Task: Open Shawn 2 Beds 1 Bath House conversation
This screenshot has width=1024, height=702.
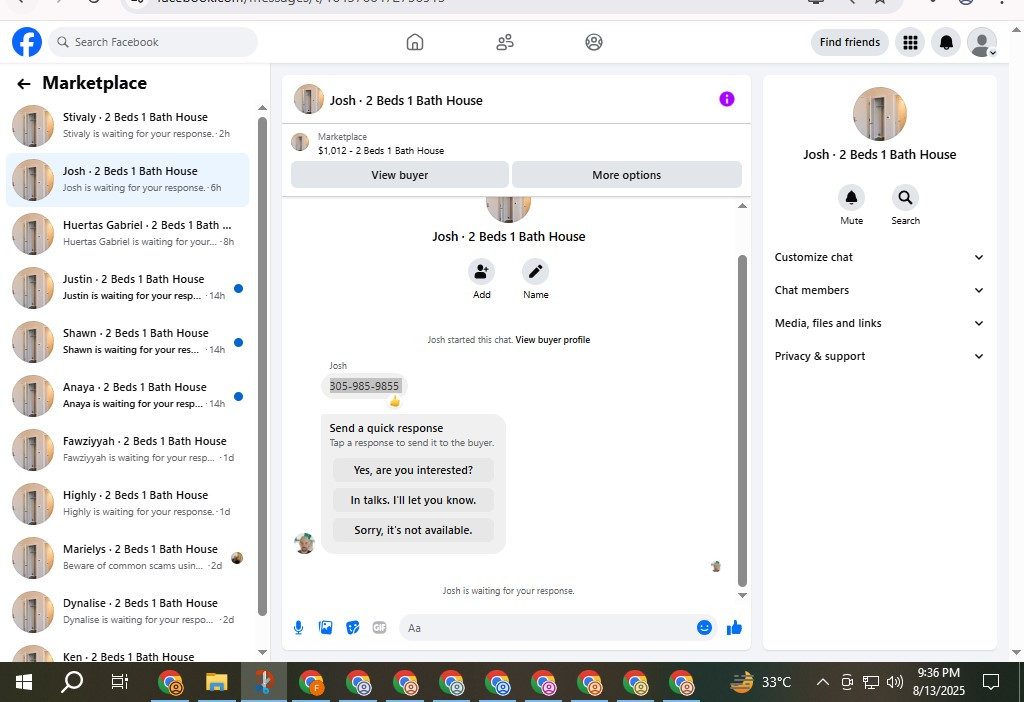Action: point(127,342)
